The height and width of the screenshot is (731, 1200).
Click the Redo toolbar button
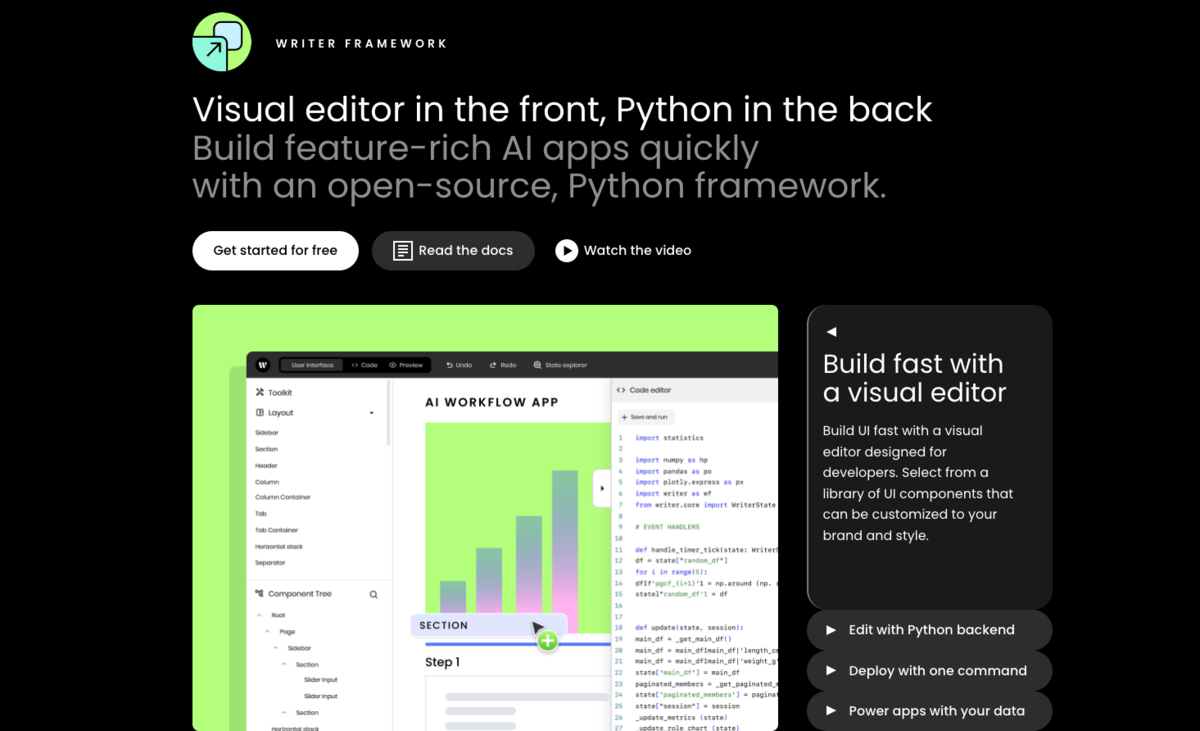click(x=503, y=365)
